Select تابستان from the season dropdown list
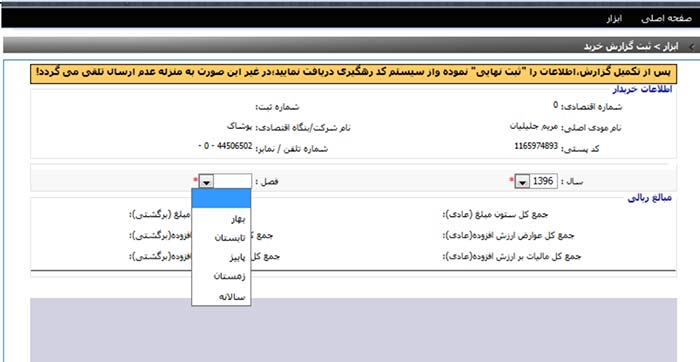700x362 pixels. [x=221, y=238]
